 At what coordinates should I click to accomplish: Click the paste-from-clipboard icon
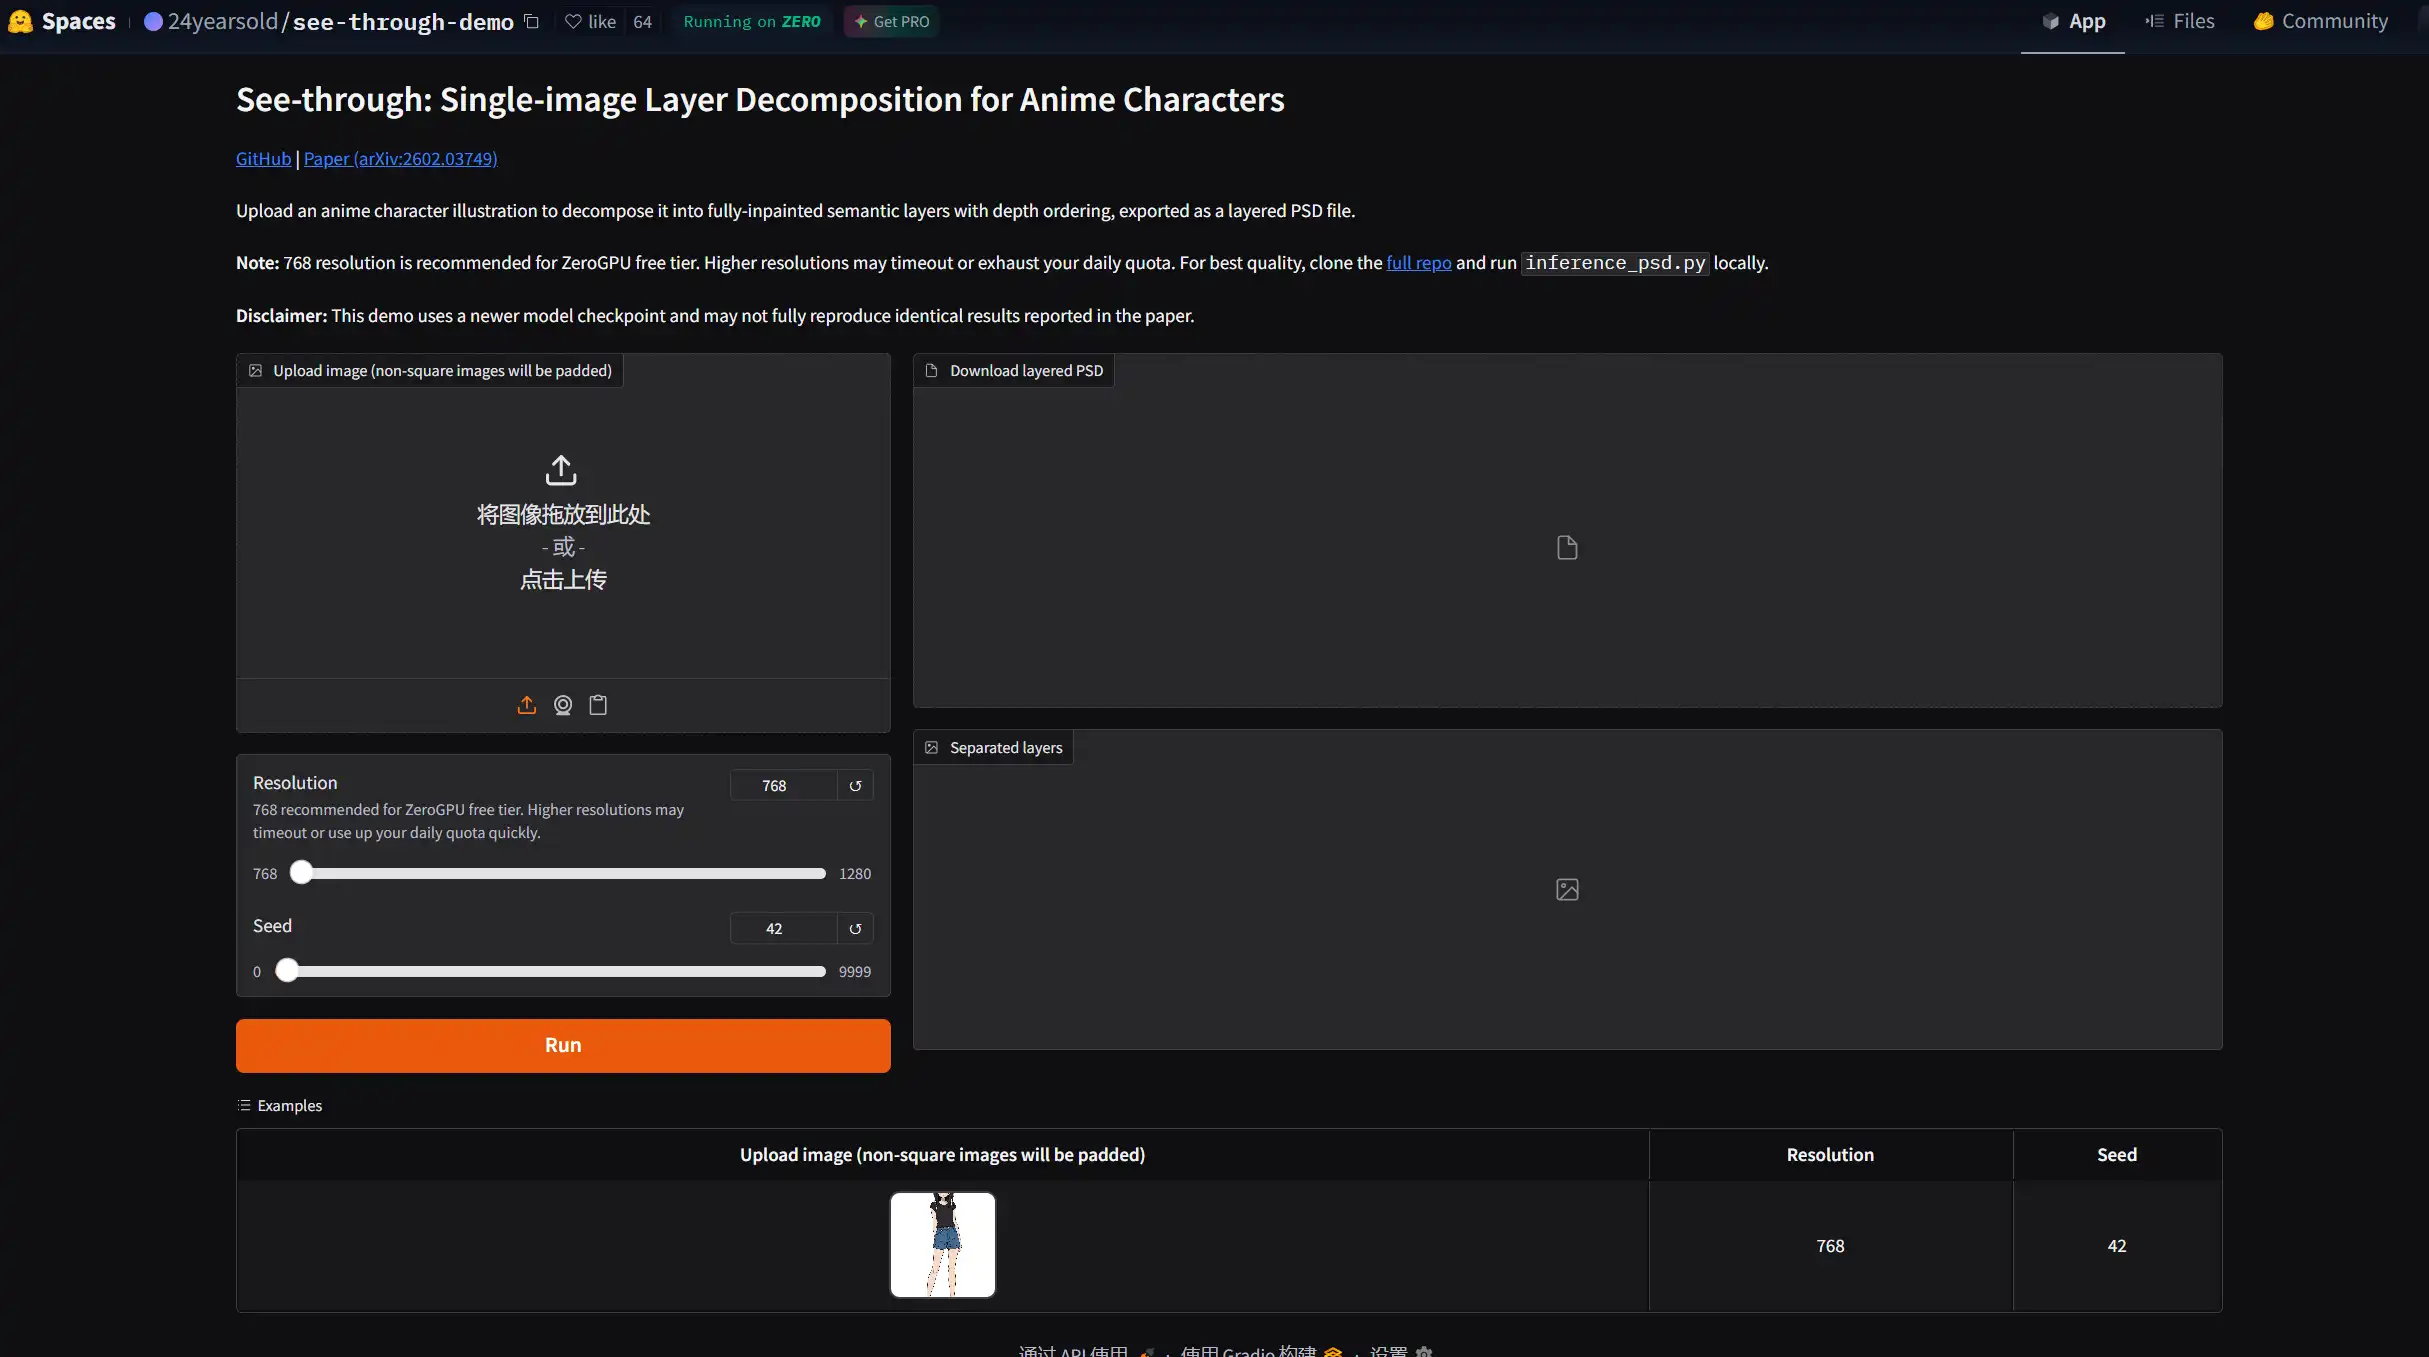tap(598, 705)
